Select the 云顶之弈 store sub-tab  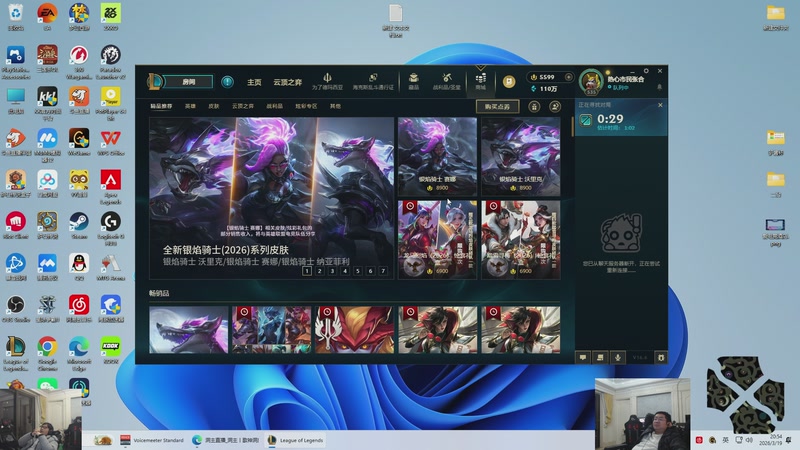[x=243, y=106]
